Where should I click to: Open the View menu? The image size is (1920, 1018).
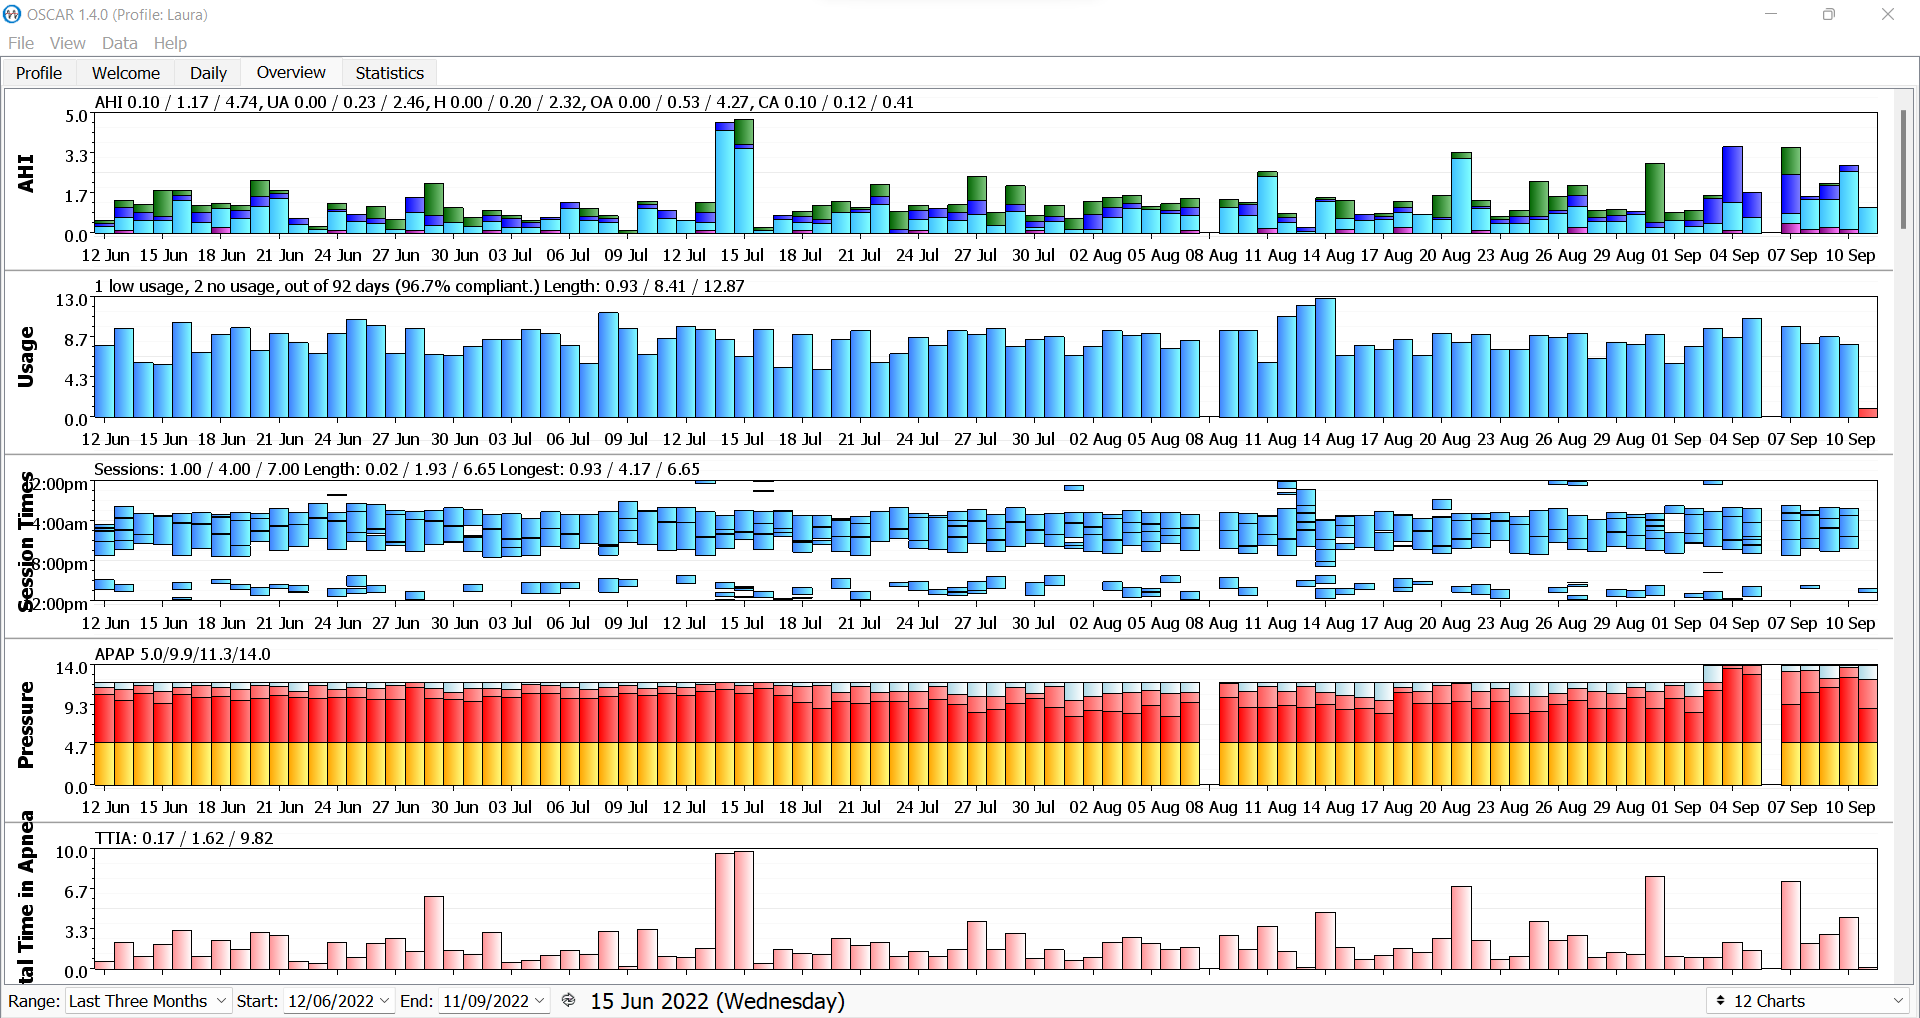(x=67, y=43)
